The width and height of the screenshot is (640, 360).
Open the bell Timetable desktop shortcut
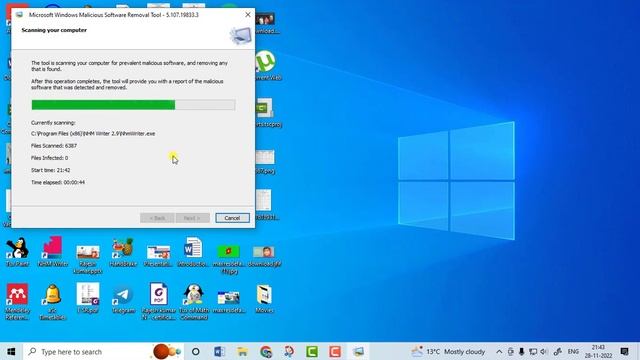coord(53,301)
